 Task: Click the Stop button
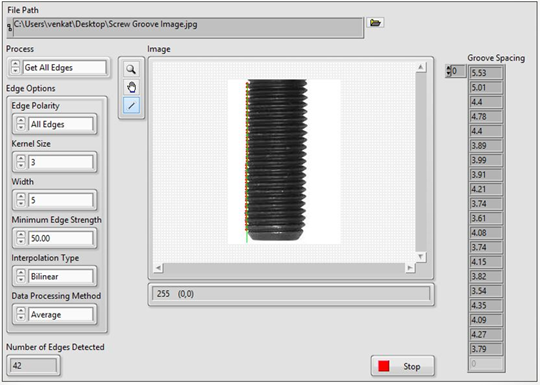403,366
